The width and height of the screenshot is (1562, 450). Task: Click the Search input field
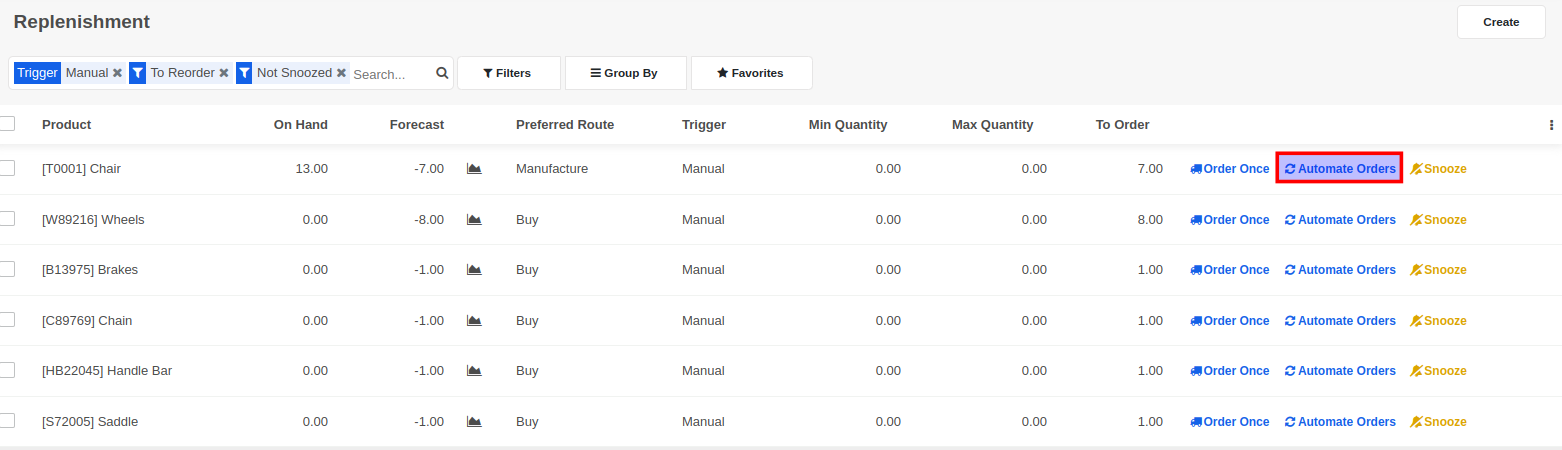(x=391, y=74)
